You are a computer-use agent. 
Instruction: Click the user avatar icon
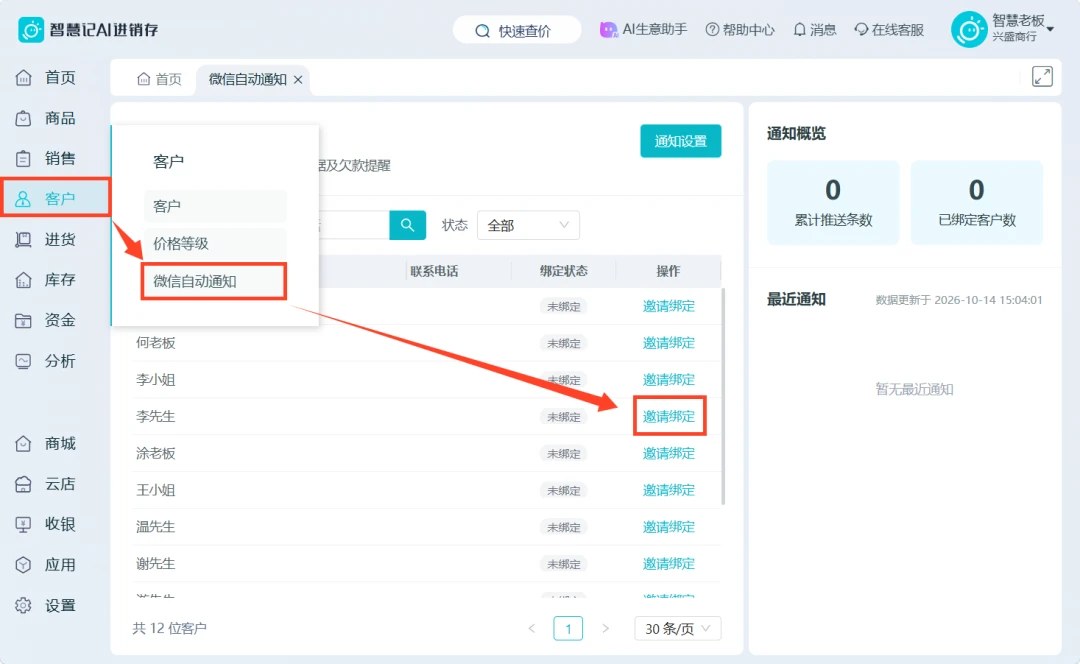[969, 30]
